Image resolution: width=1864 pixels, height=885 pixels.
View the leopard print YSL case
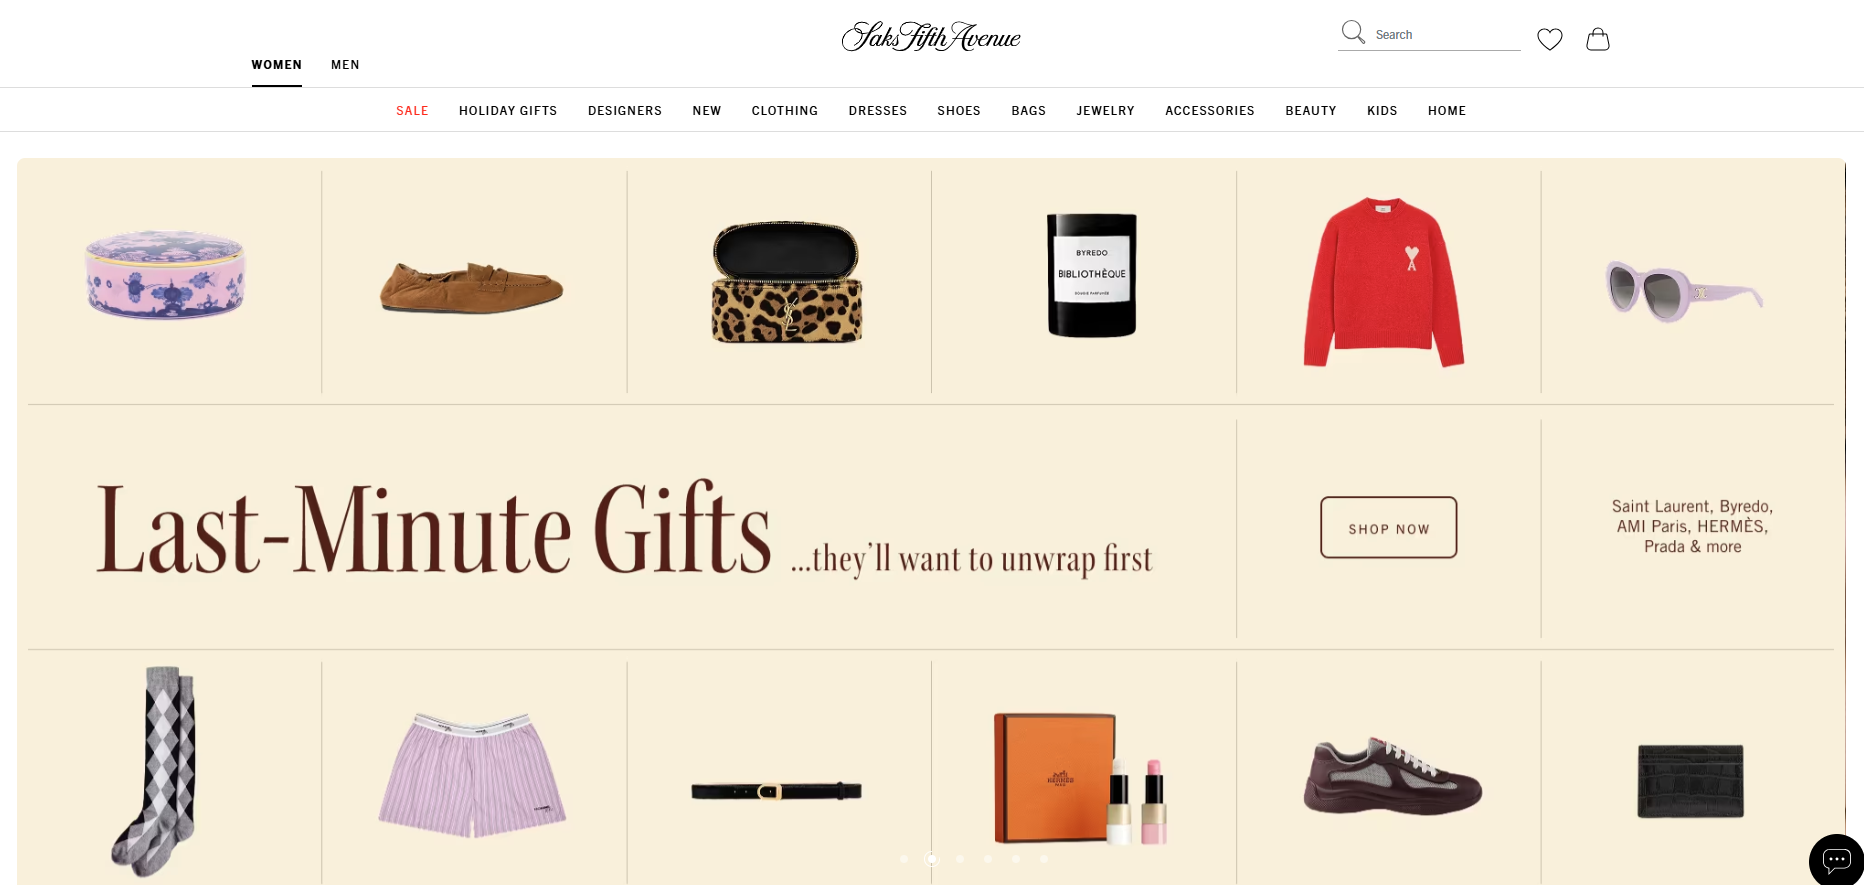pos(787,282)
